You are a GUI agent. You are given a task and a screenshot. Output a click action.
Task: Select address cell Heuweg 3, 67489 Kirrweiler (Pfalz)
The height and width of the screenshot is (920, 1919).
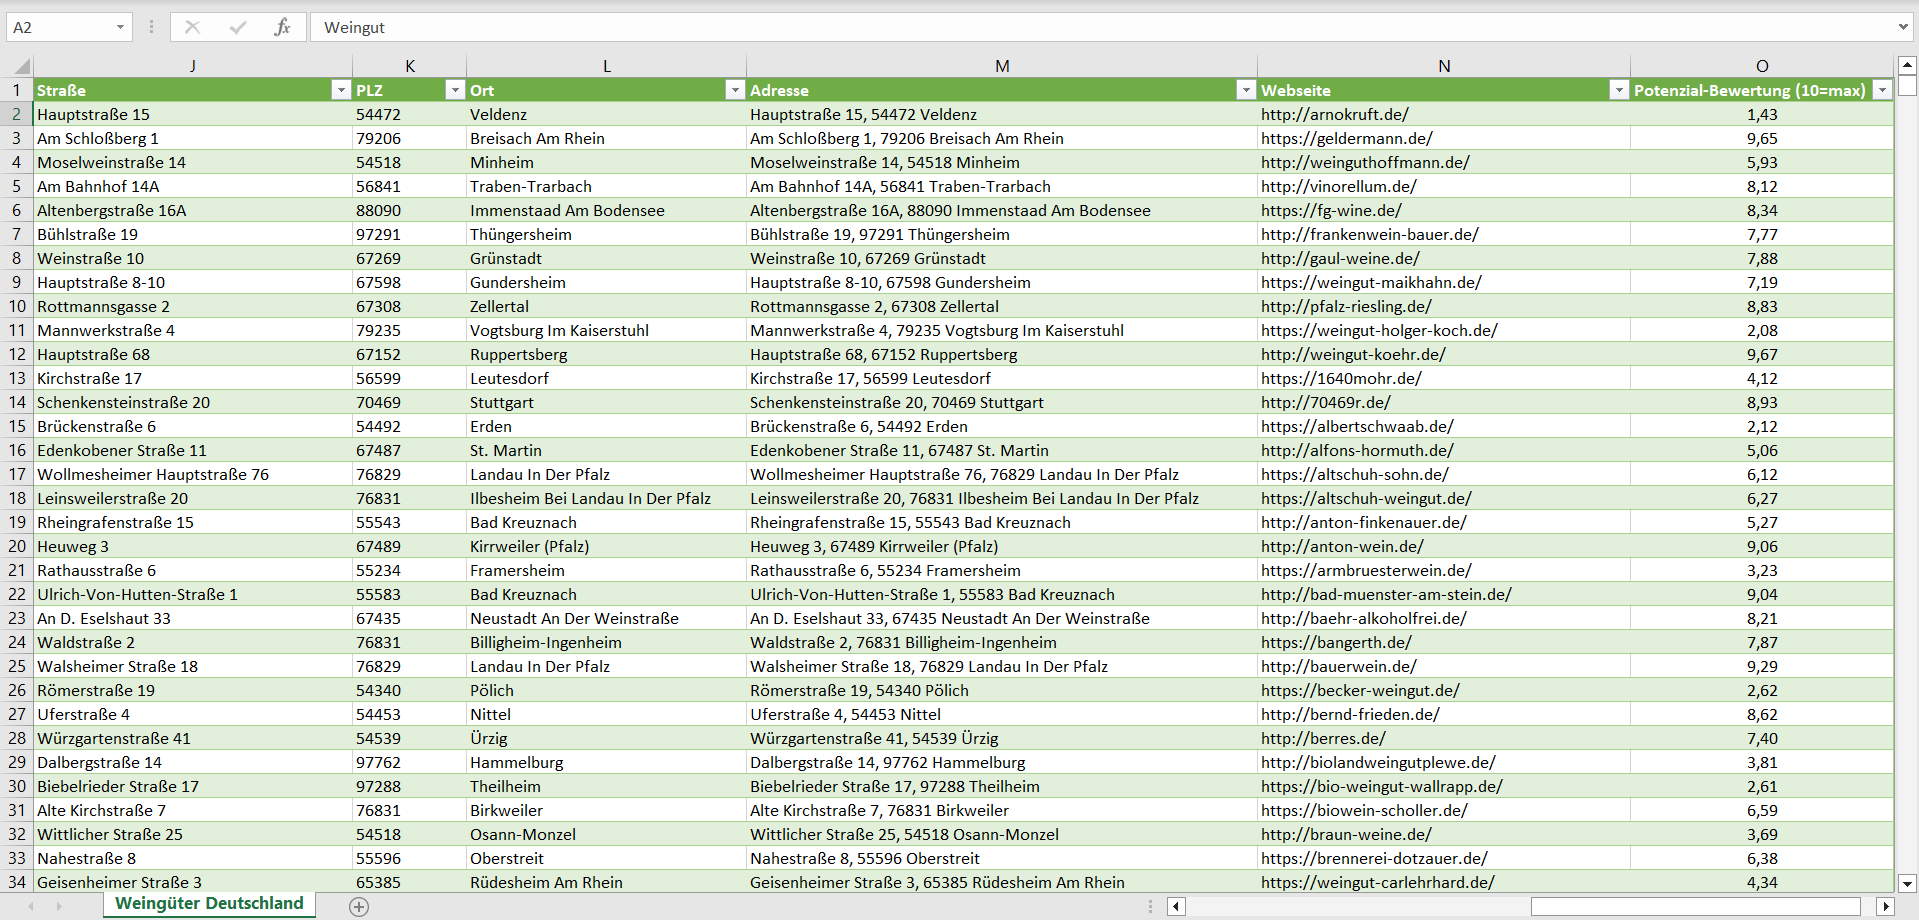(1002, 546)
